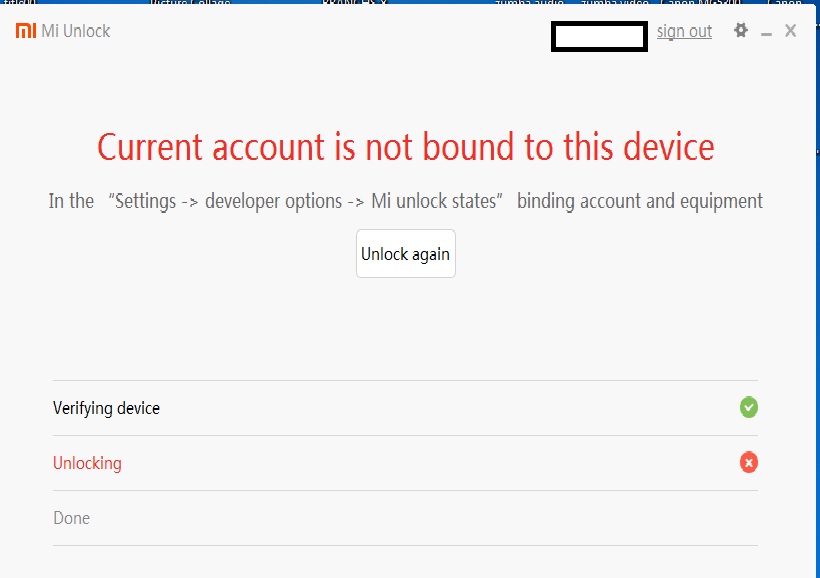Select the red Unlocking step label

click(87, 463)
